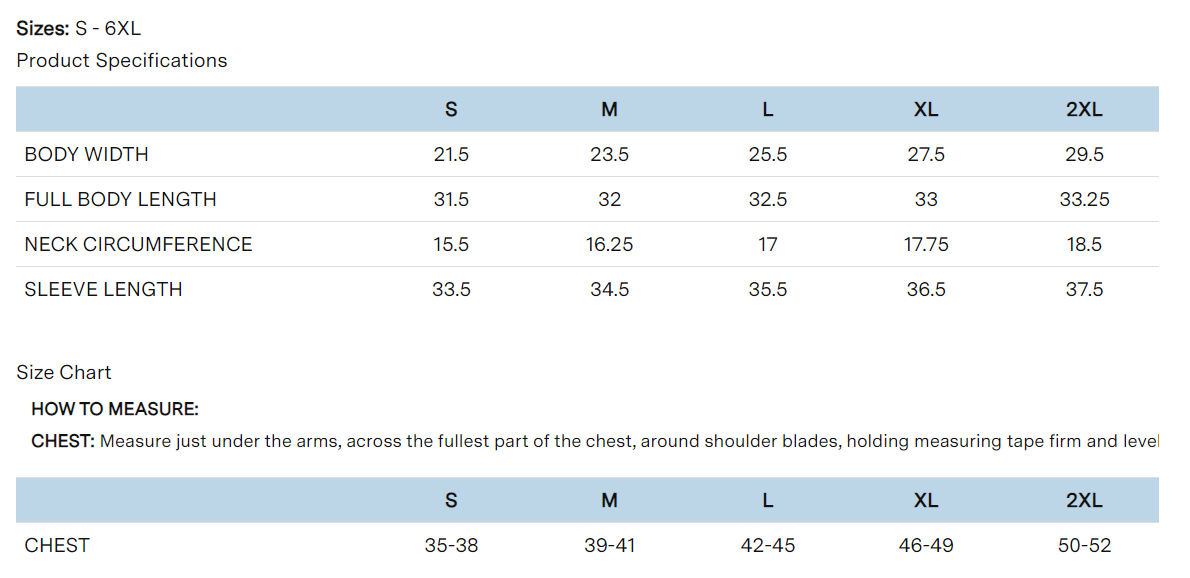Select the 27.5 body width value
This screenshot has height=578, width=1190.
(926, 155)
